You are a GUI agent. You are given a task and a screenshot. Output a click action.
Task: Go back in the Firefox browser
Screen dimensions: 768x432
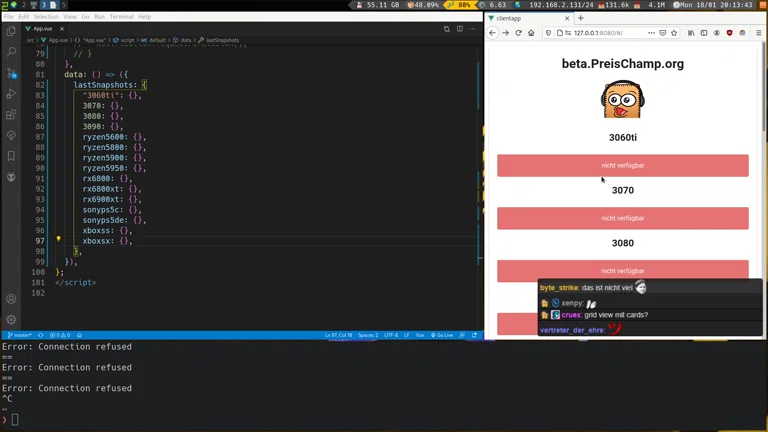click(493, 33)
